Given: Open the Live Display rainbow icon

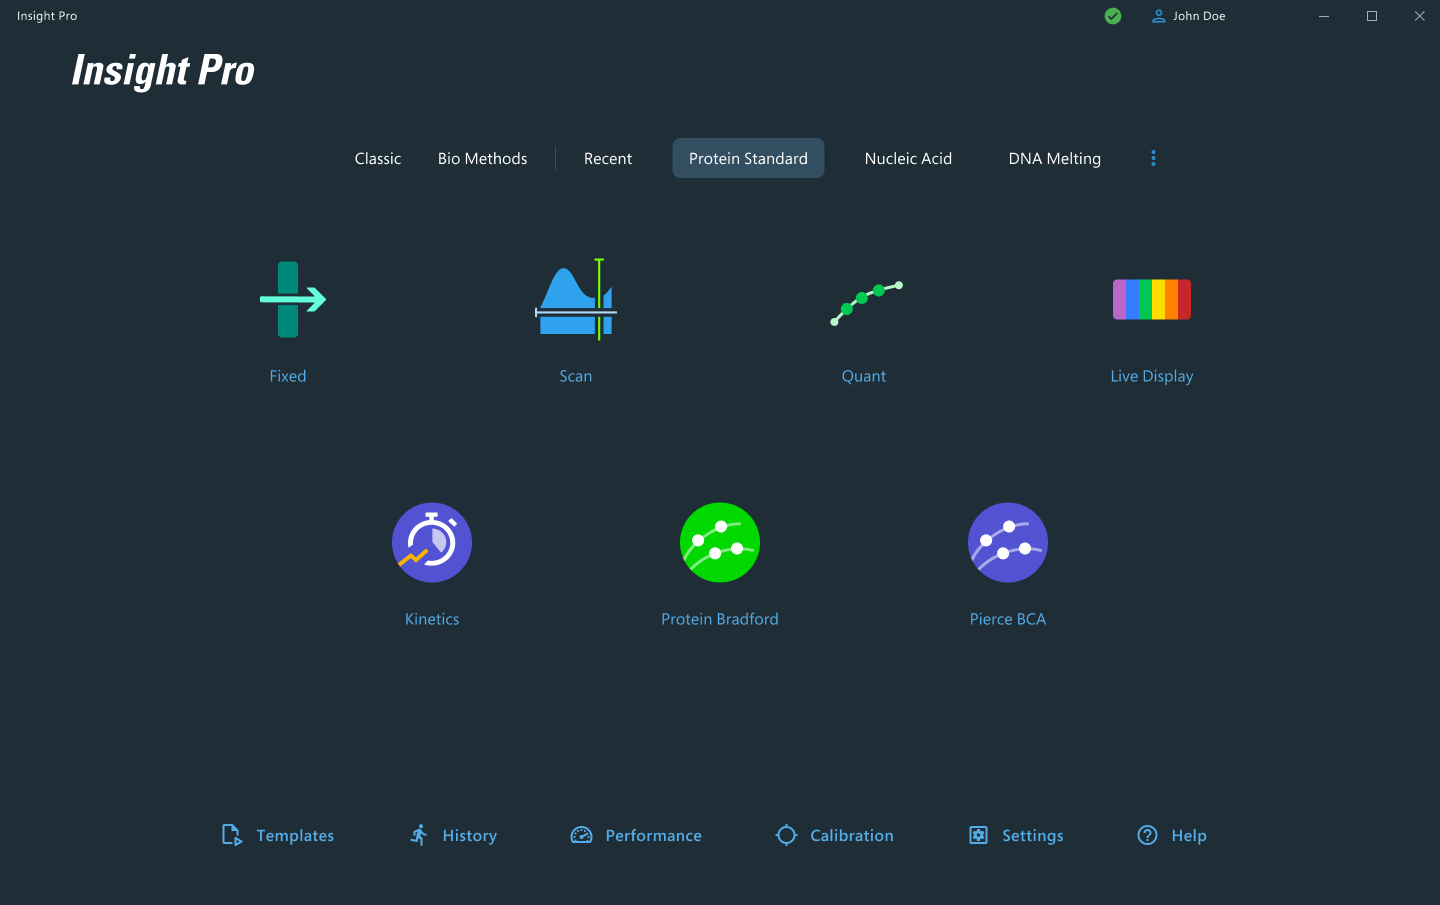Looking at the screenshot, I should pyautogui.click(x=1151, y=300).
